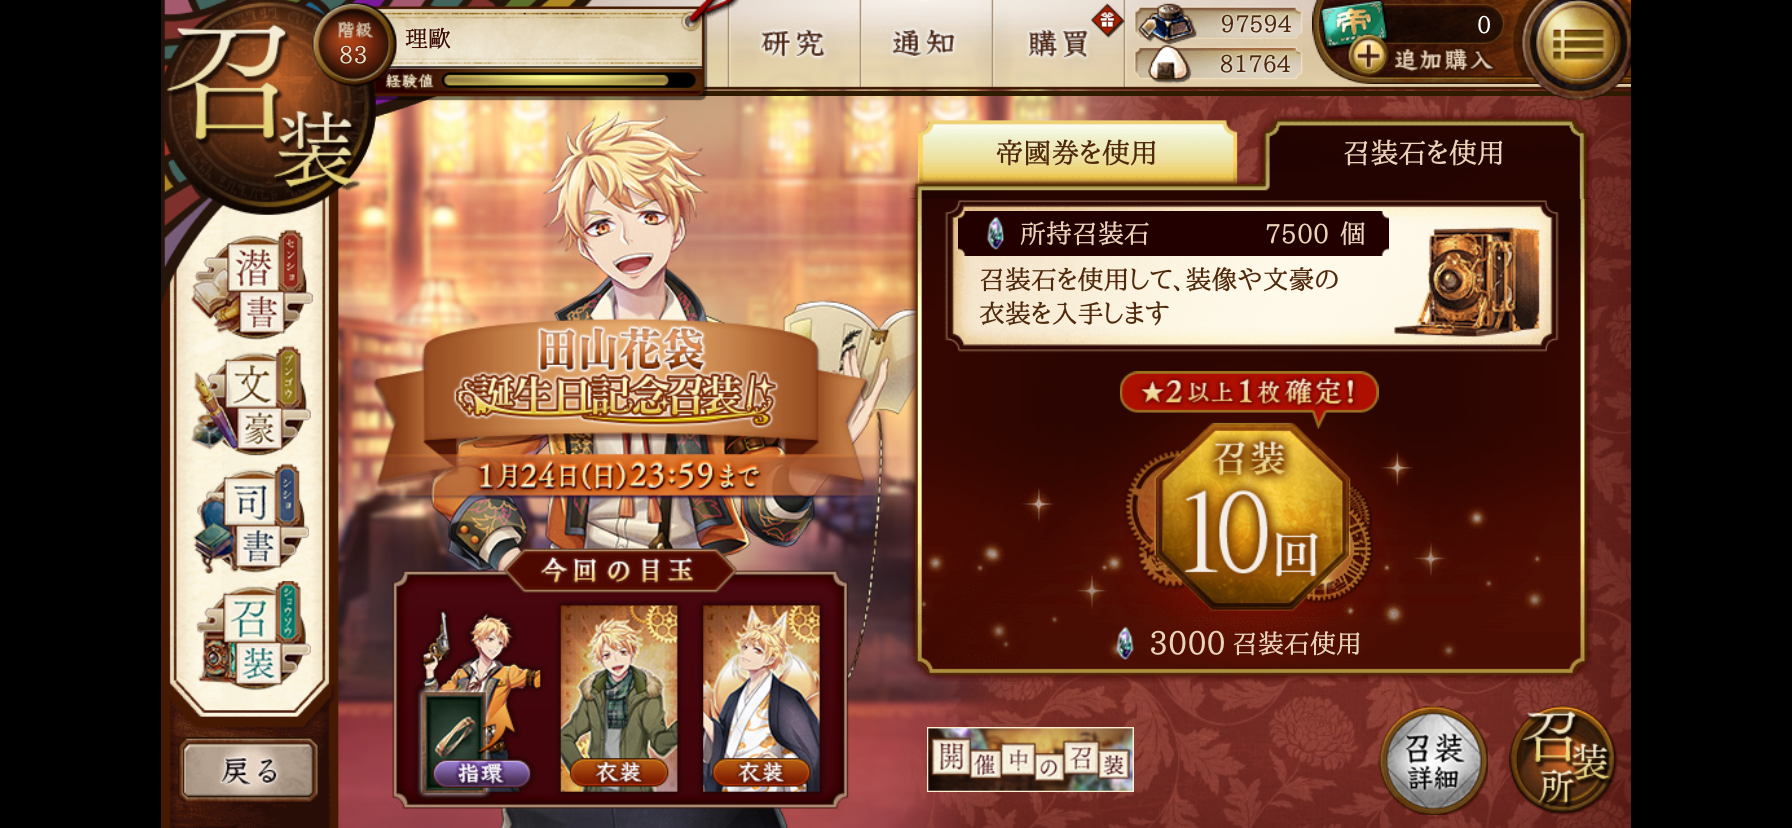
Task: Open the 開催中の召装 banner
Action: (x=1030, y=759)
